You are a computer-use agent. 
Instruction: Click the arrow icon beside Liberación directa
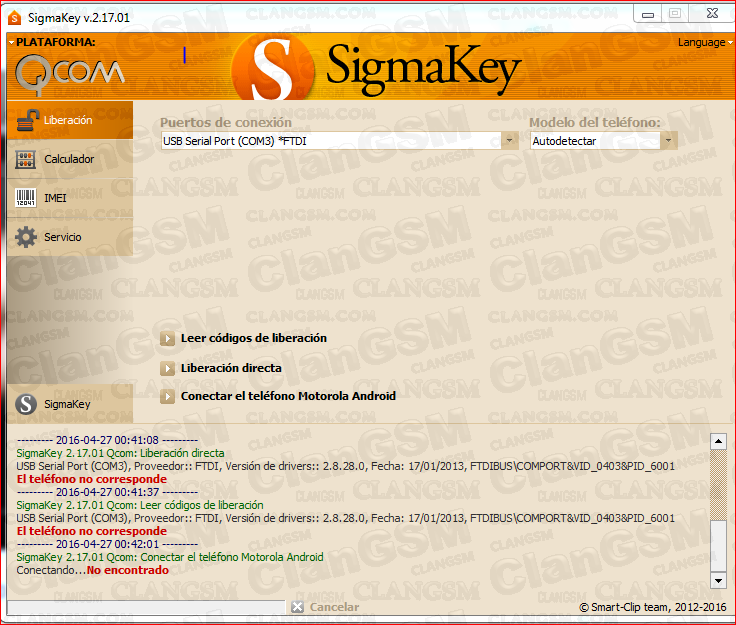167,368
